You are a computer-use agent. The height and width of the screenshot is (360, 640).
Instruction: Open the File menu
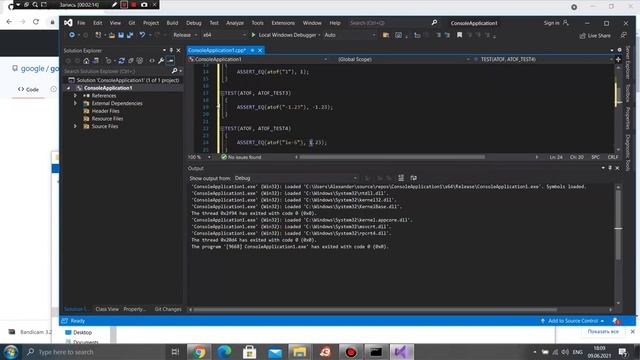point(81,23)
